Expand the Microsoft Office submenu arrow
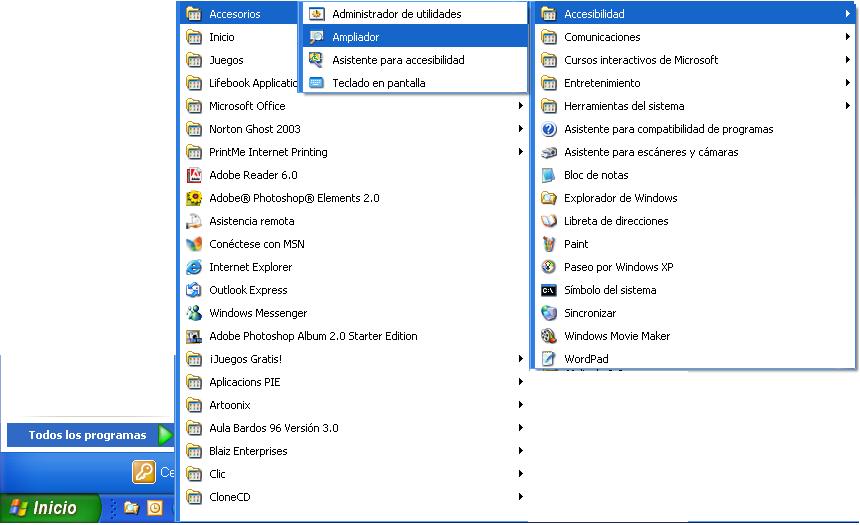860x525 pixels. 520,105
